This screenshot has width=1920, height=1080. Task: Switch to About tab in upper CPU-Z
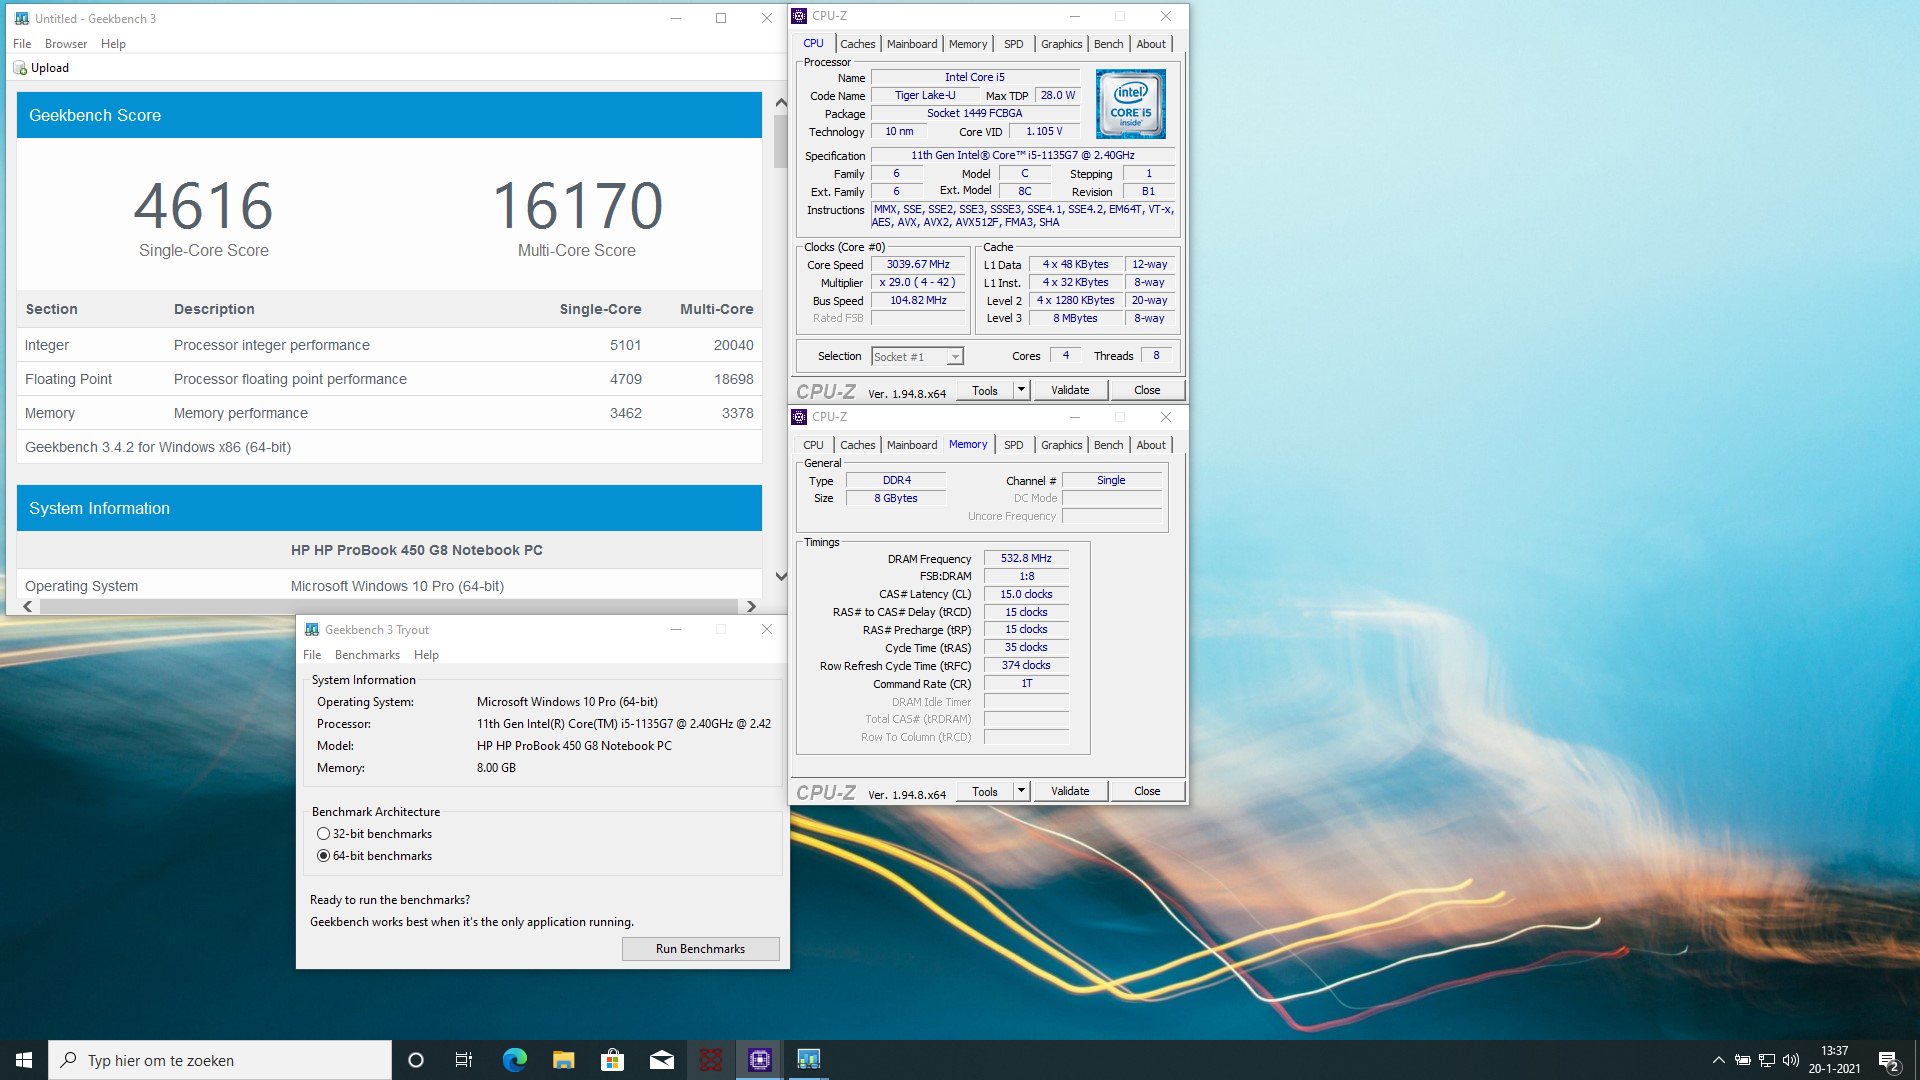coord(1151,44)
